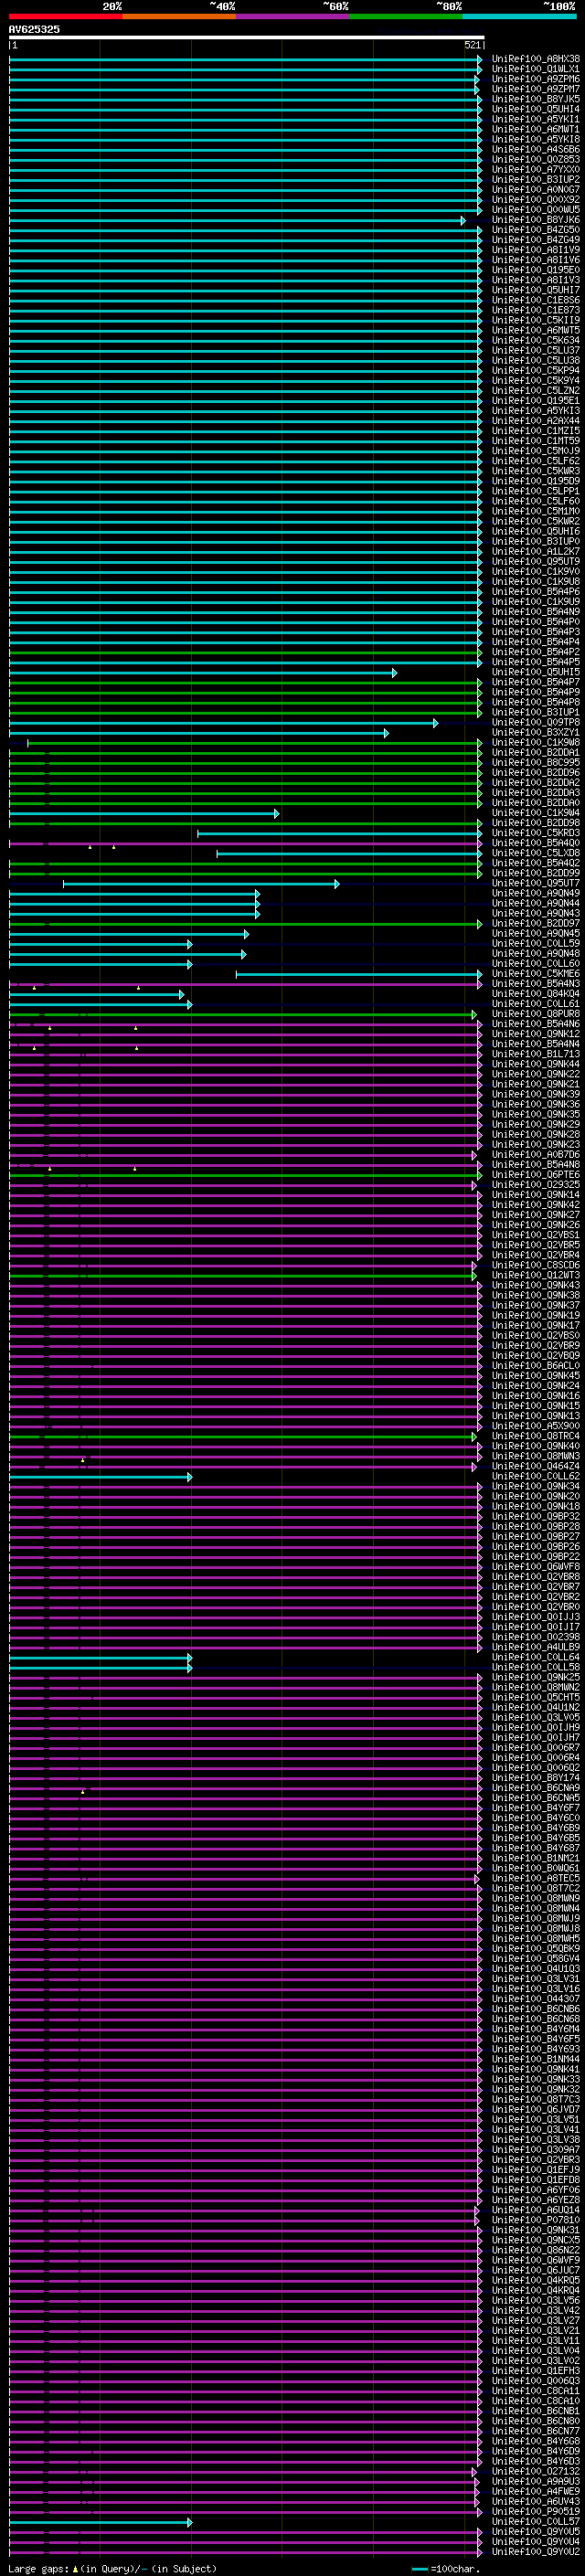Click UniRef100_B8C995 label

click(x=536, y=763)
